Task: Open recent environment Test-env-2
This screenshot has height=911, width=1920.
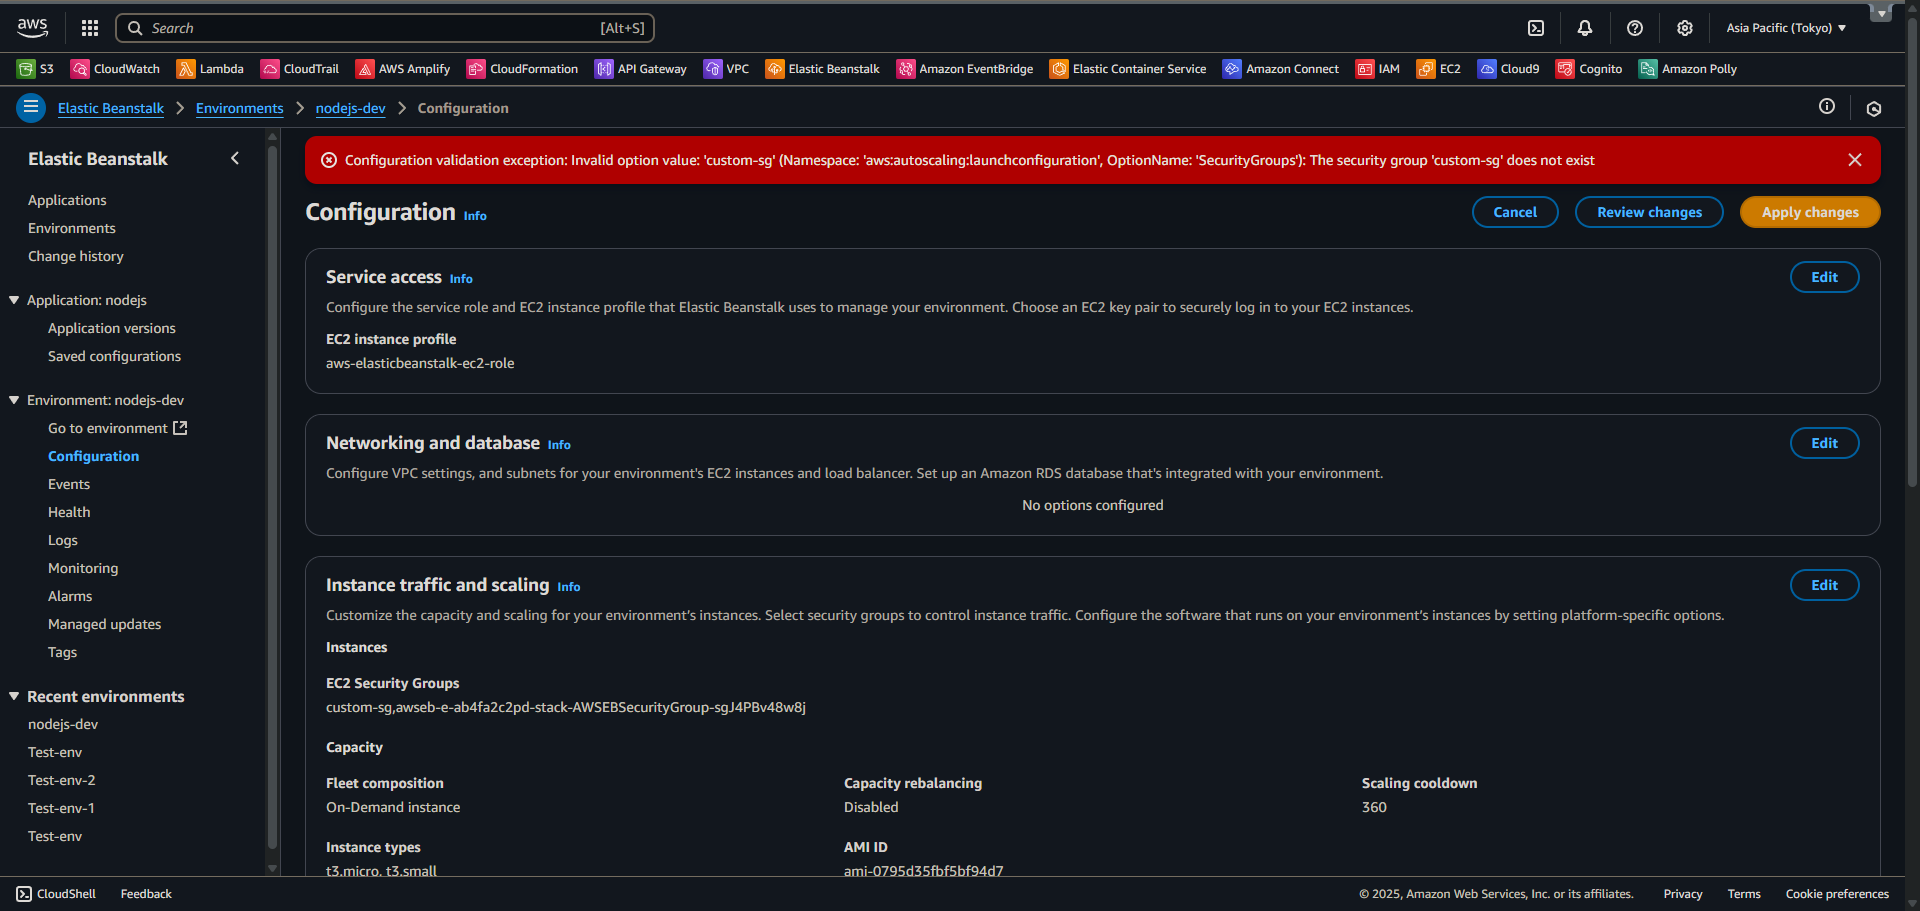Action: pyautogui.click(x=62, y=780)
